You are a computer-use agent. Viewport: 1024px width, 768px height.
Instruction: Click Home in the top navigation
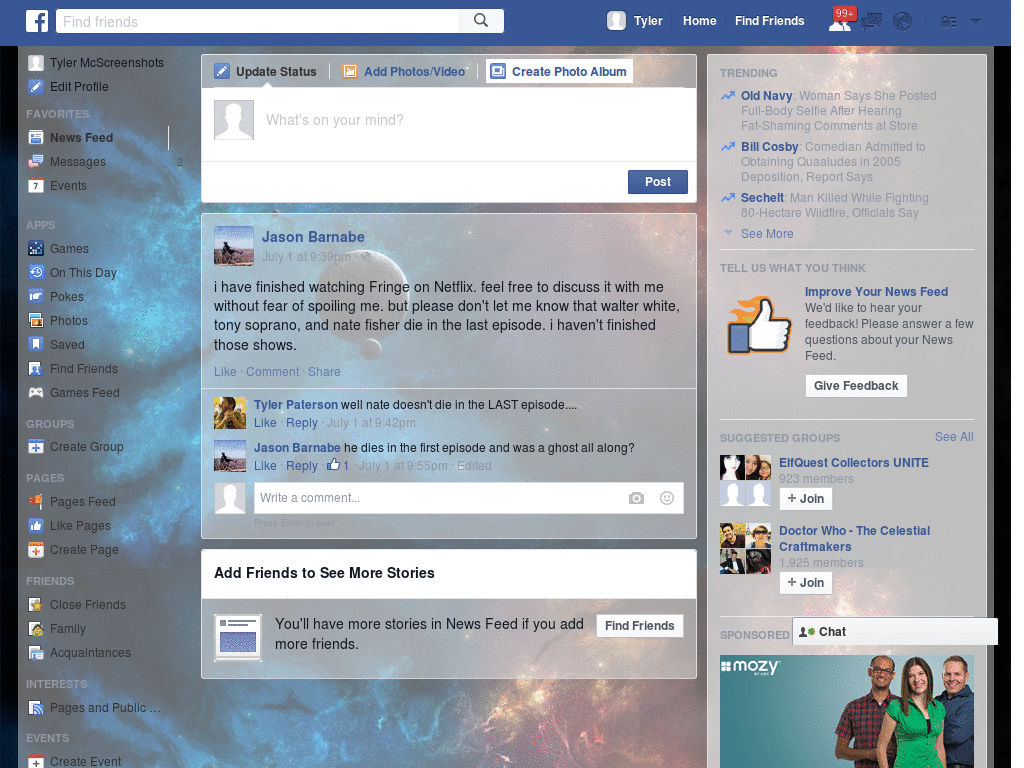[x=699, y=21]
